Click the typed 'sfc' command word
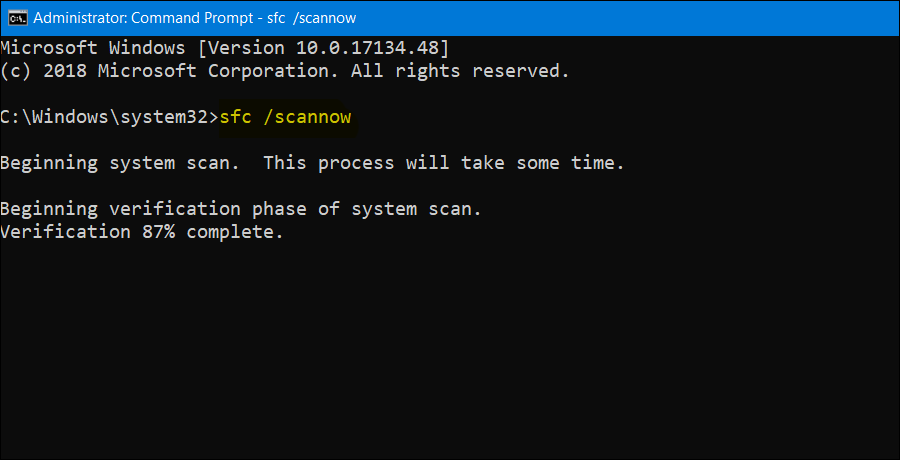 click(x=235, y=117)
